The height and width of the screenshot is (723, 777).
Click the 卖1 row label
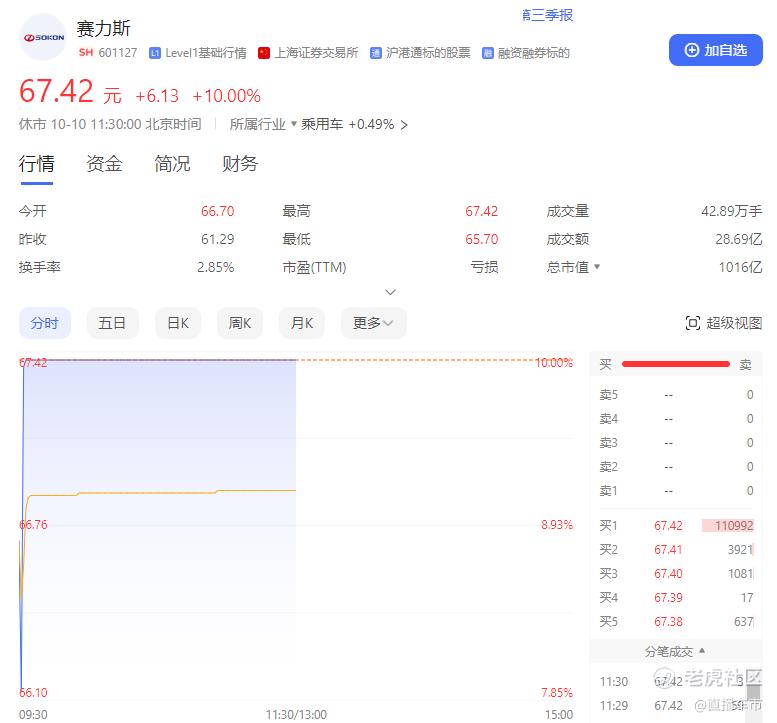(609, 491)
